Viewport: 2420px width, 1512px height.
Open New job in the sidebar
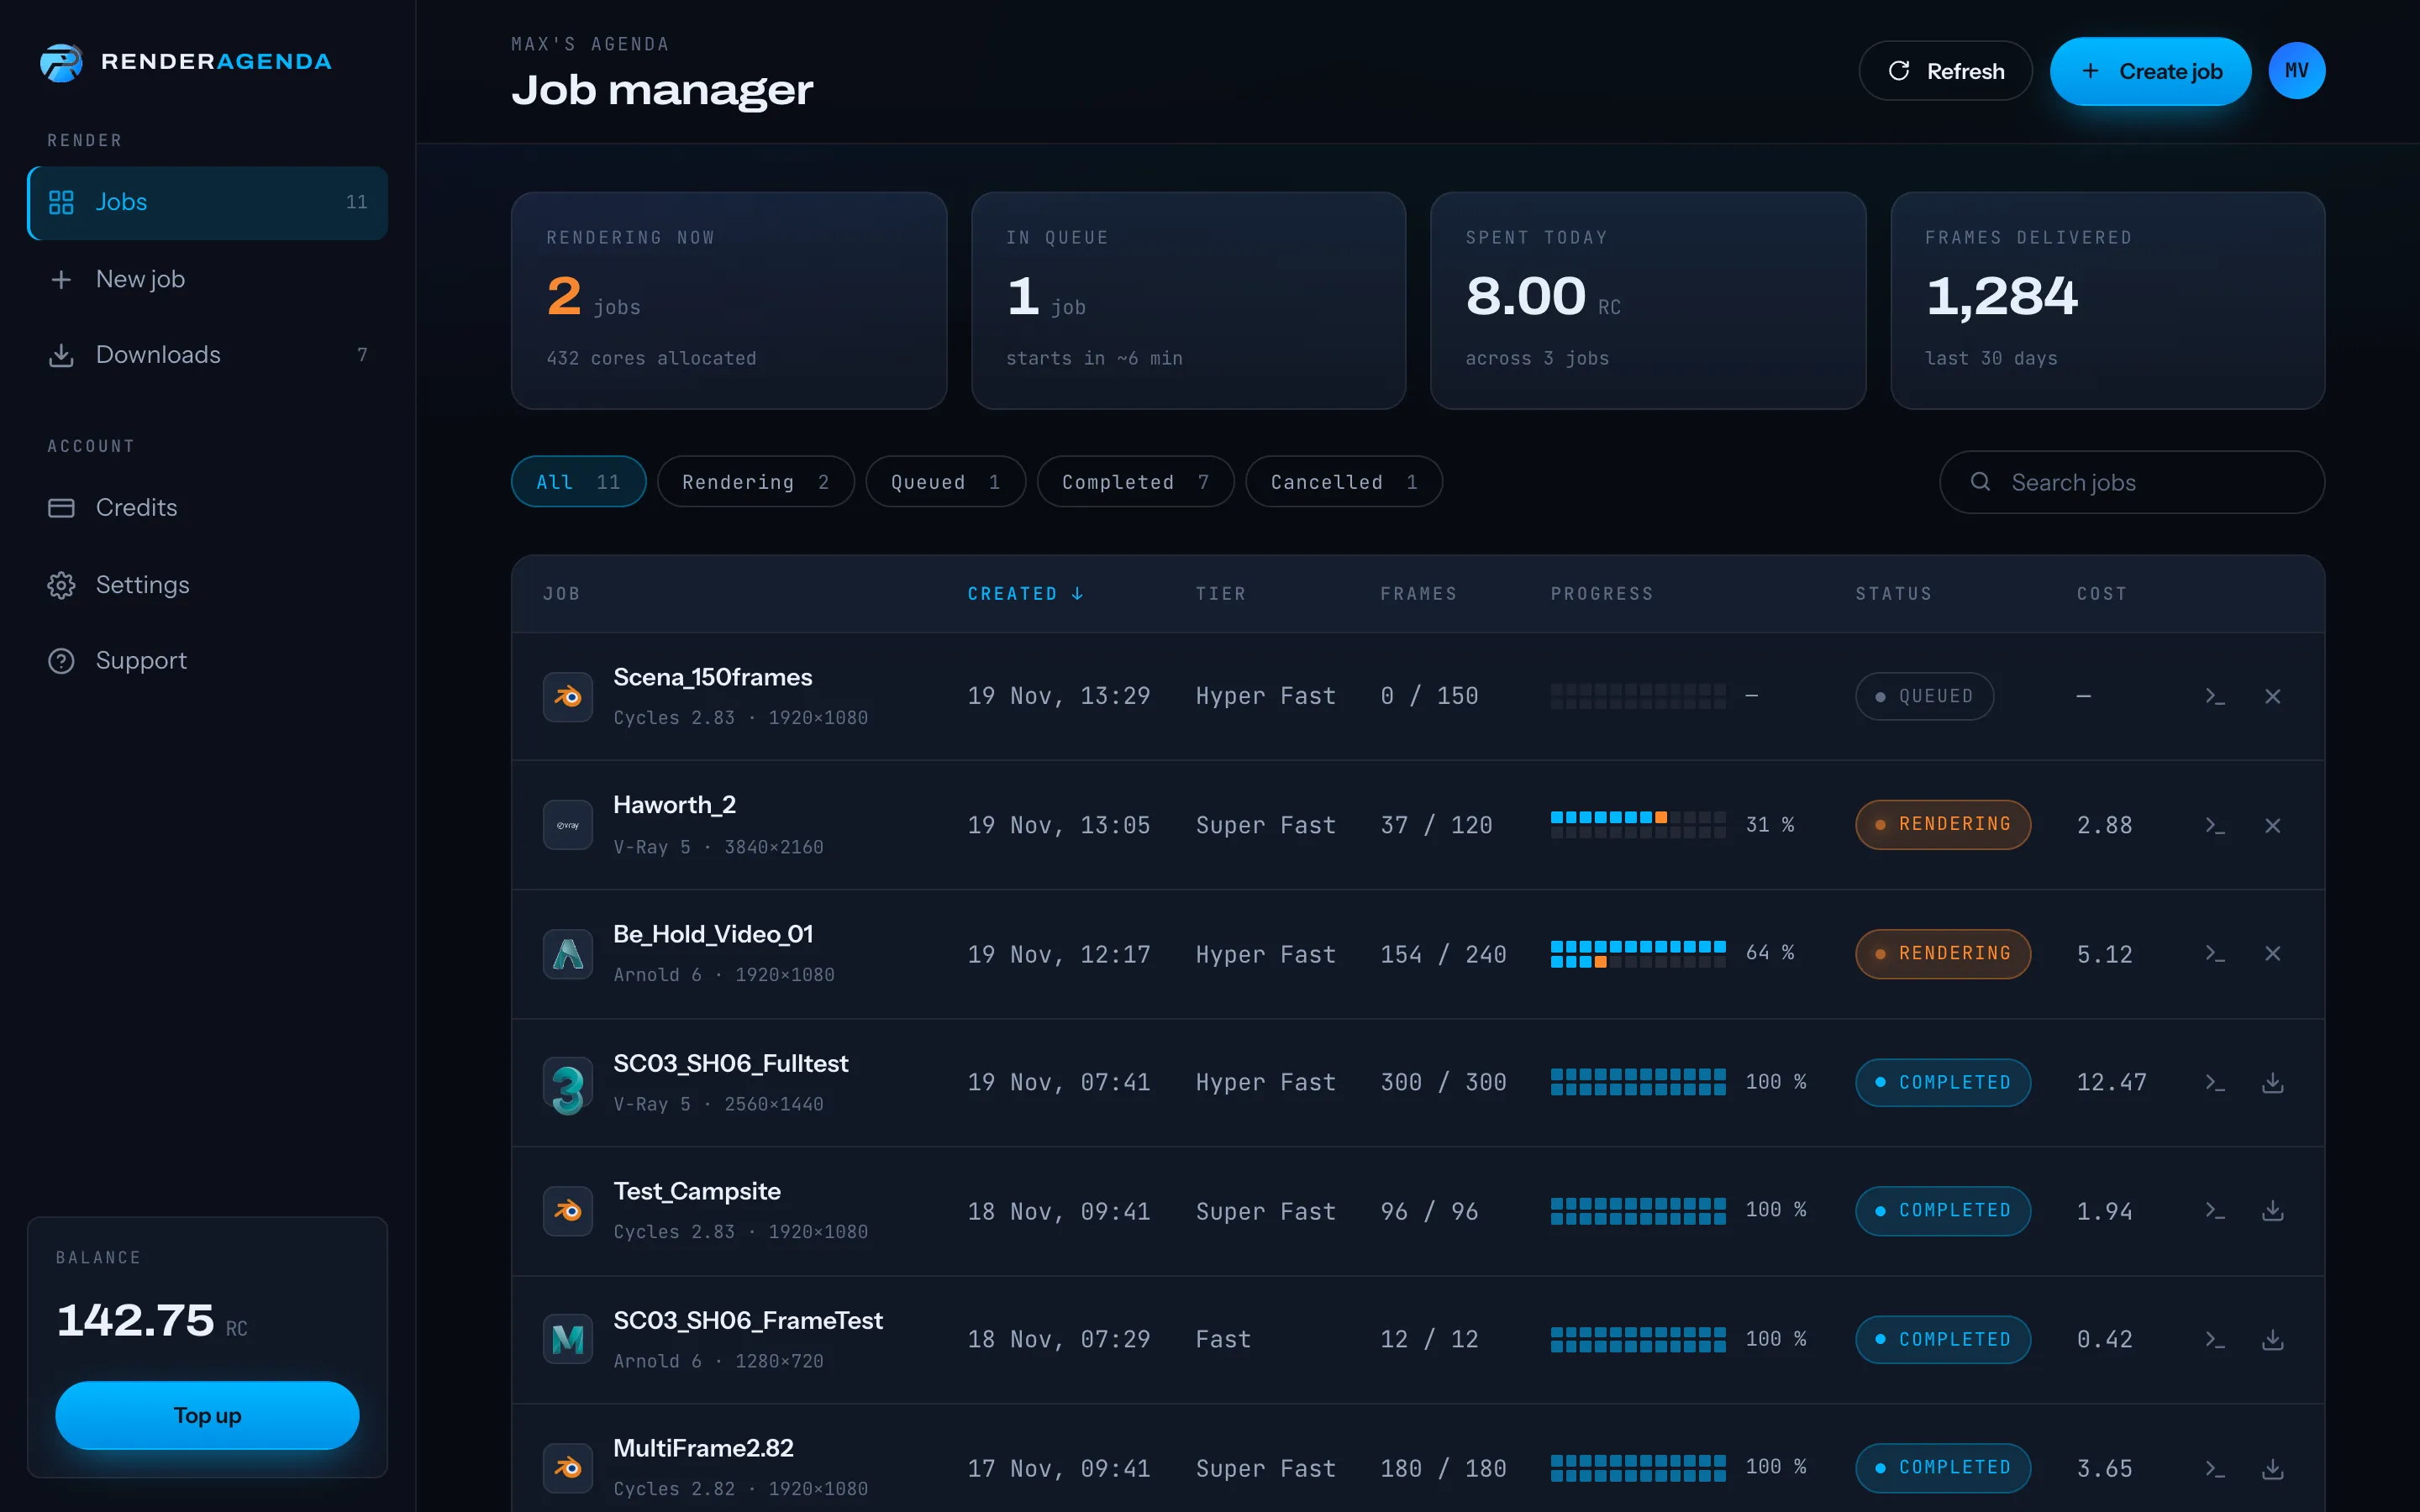point(208,279)
